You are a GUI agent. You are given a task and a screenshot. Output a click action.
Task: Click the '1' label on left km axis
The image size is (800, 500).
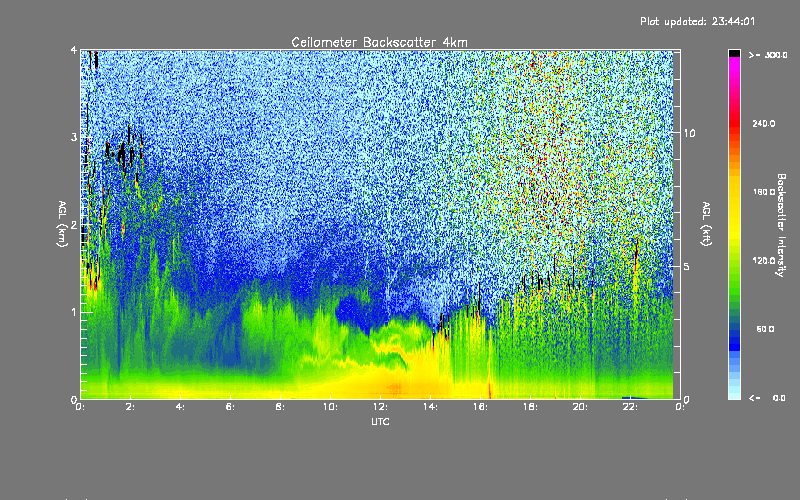(x=74, y=312)
